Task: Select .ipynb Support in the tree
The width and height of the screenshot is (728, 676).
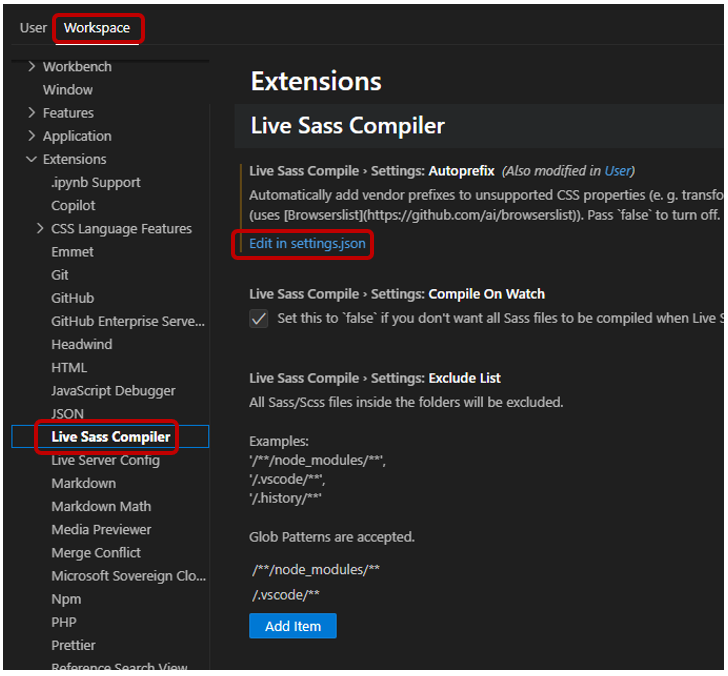Action: tap(96, 182)
